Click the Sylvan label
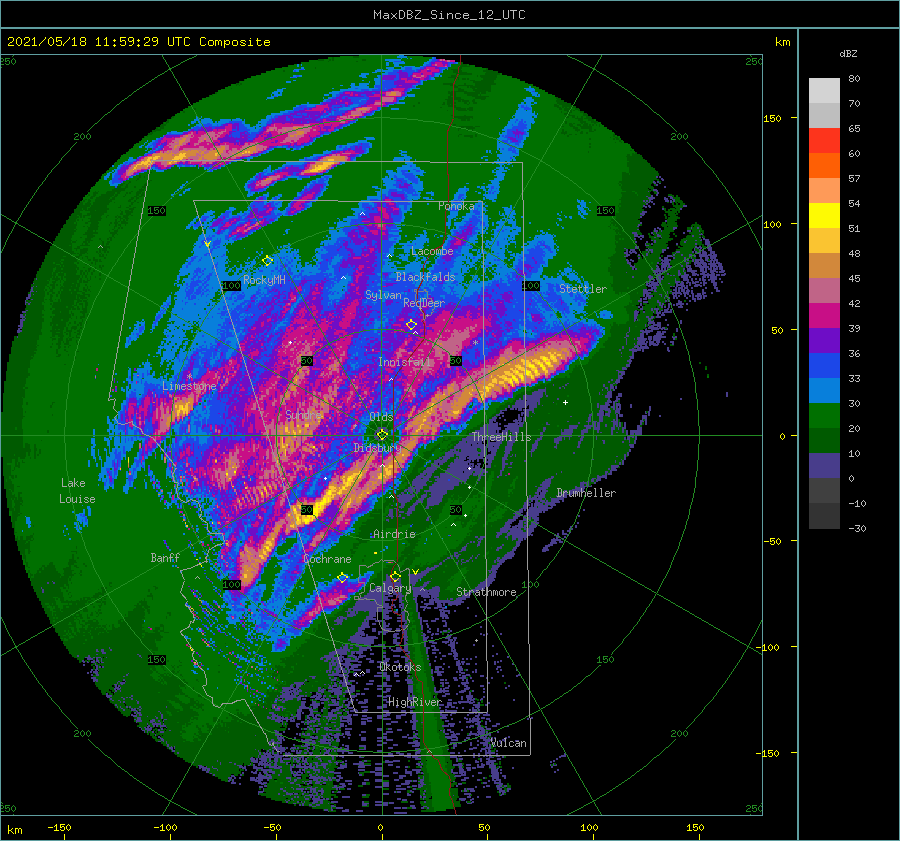 (383, 295)
